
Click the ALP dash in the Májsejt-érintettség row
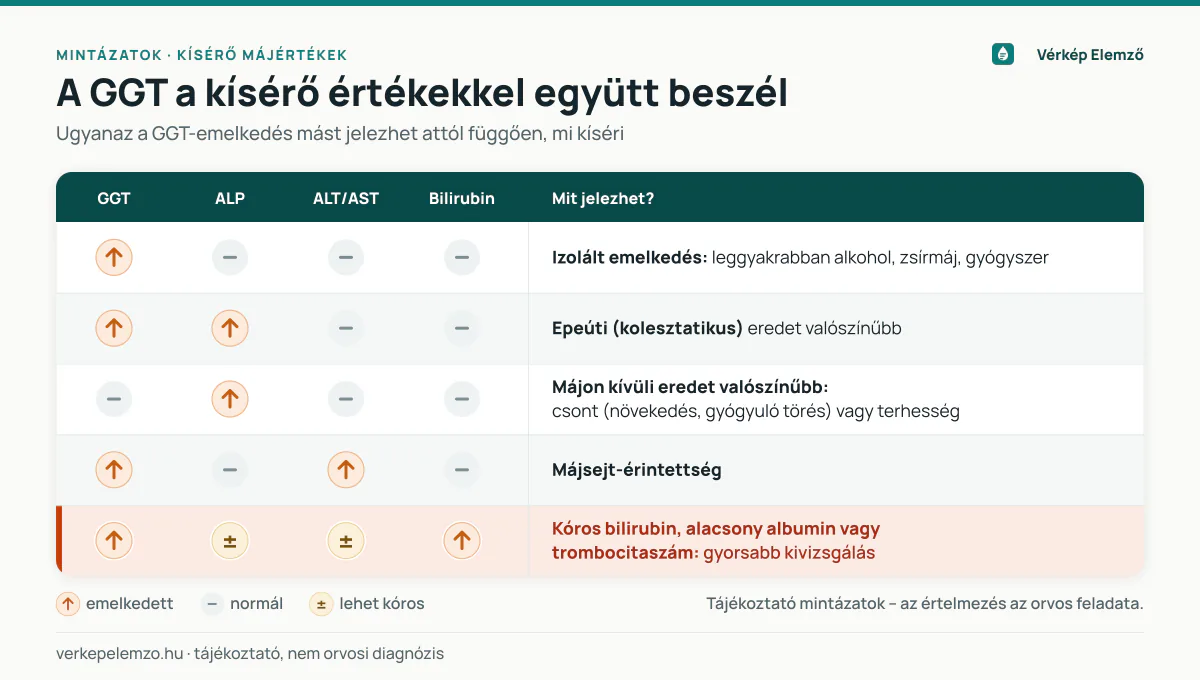pyautogui.click(x=230, y=470)
